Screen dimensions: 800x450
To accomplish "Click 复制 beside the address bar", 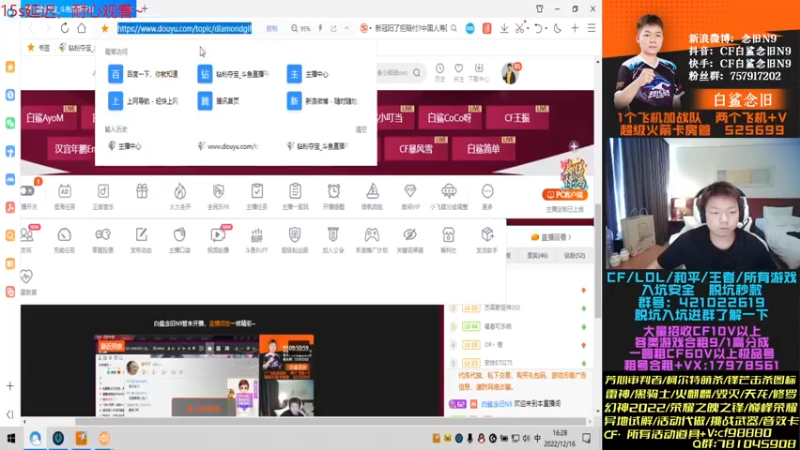I will click(x=272, y=29).
